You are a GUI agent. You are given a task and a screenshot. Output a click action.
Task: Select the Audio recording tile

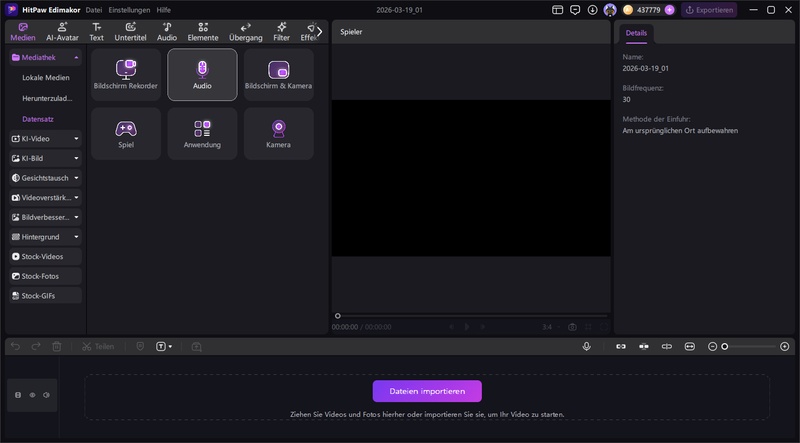tap(202, 75)
